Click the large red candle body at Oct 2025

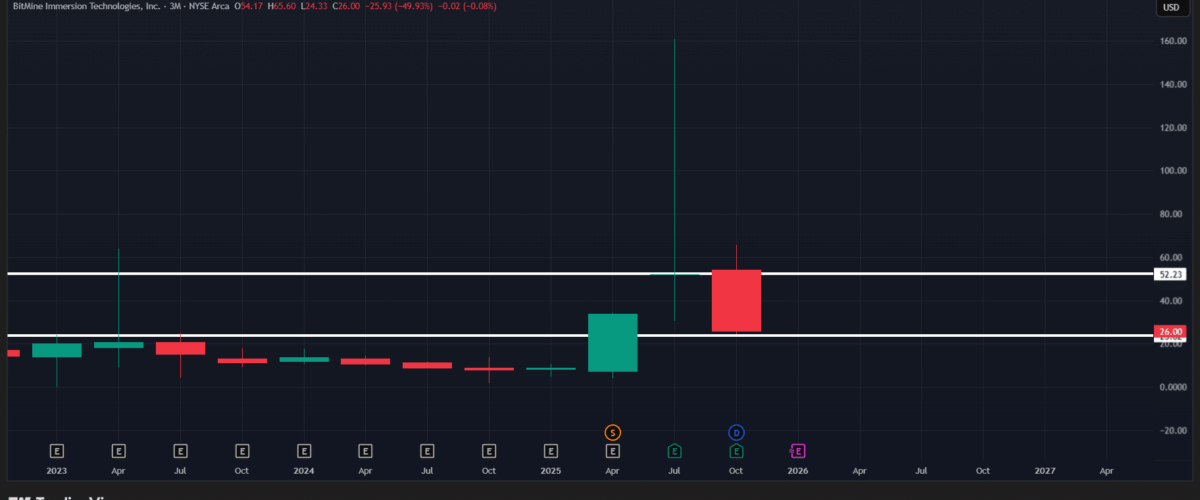[736, 300]
